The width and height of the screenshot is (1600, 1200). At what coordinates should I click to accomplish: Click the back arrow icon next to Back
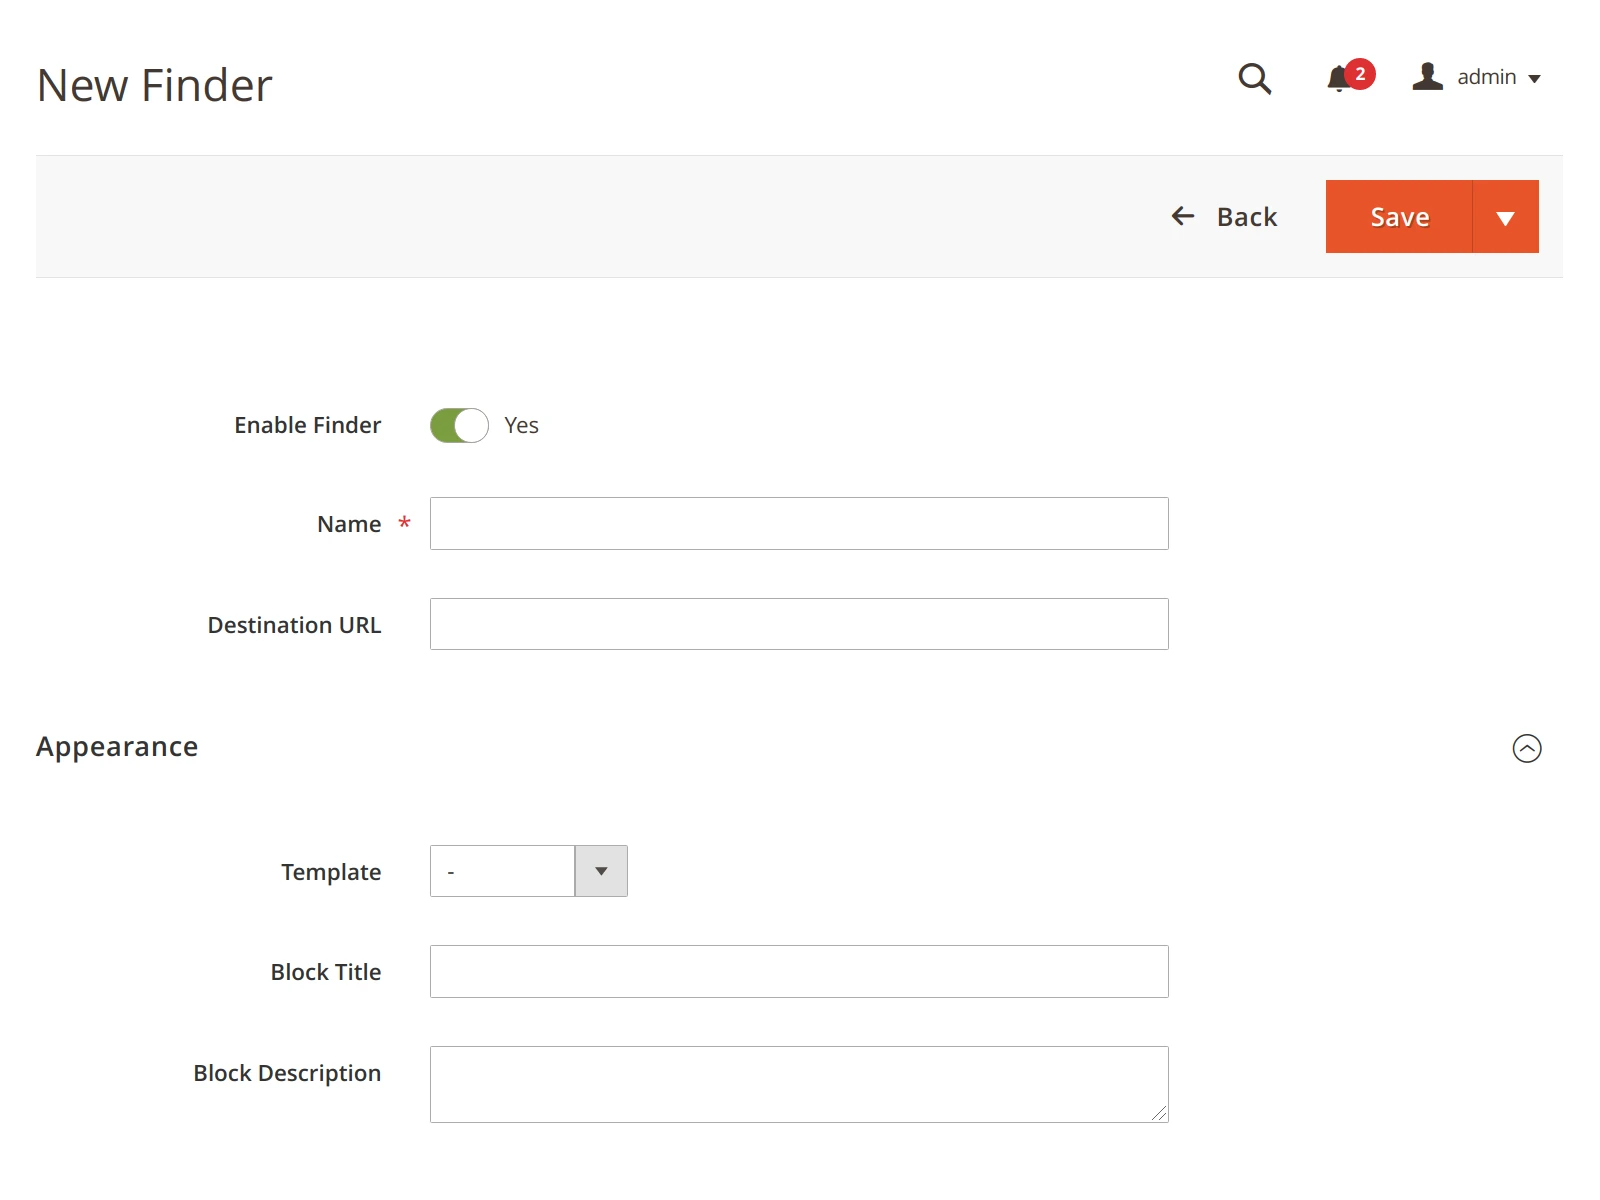pyautogui.click(x=1183, y=216)
